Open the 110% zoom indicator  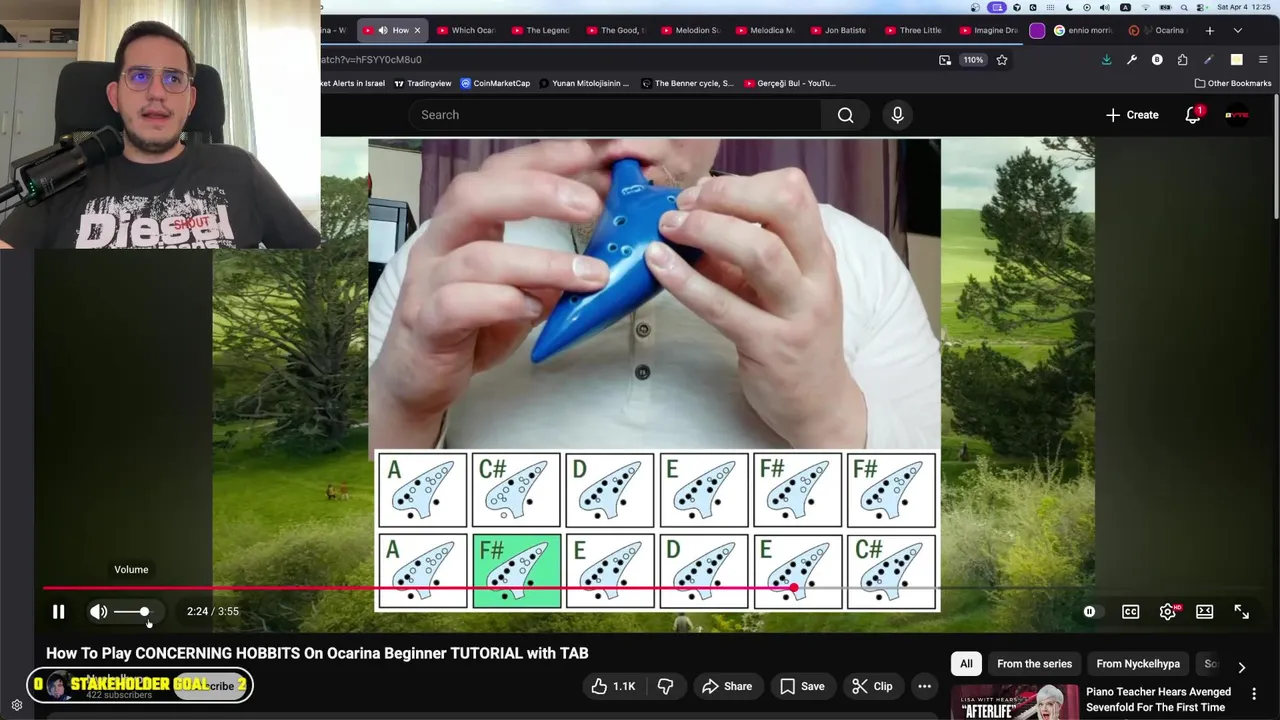click(x=973, y=60)
